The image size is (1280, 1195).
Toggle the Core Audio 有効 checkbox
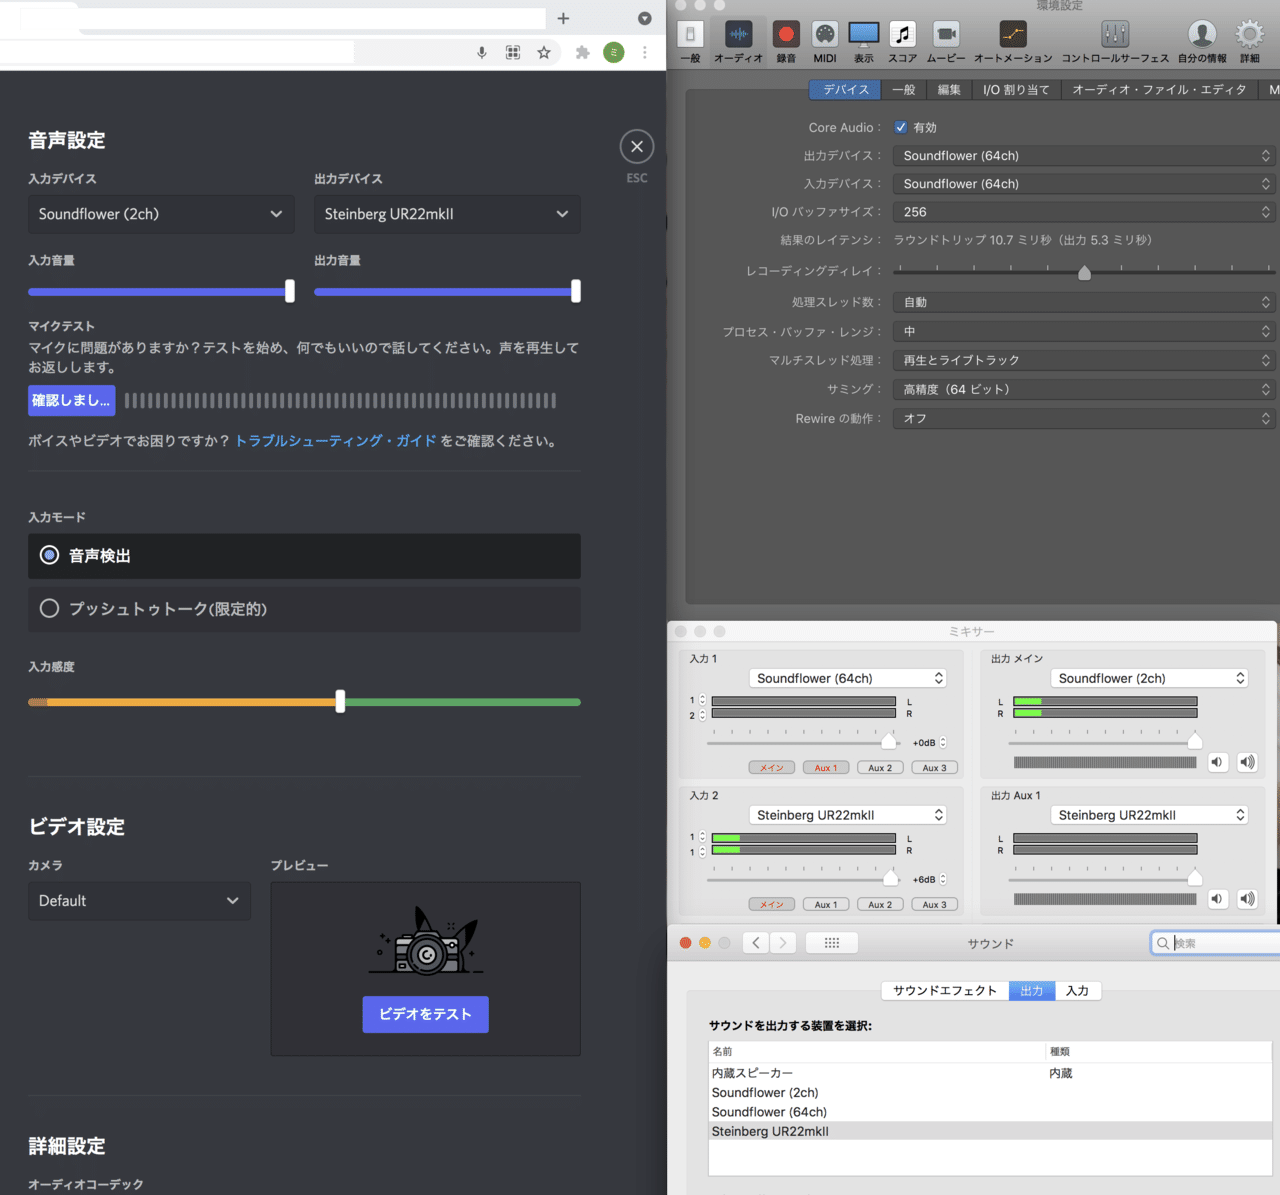coord(901,127)
